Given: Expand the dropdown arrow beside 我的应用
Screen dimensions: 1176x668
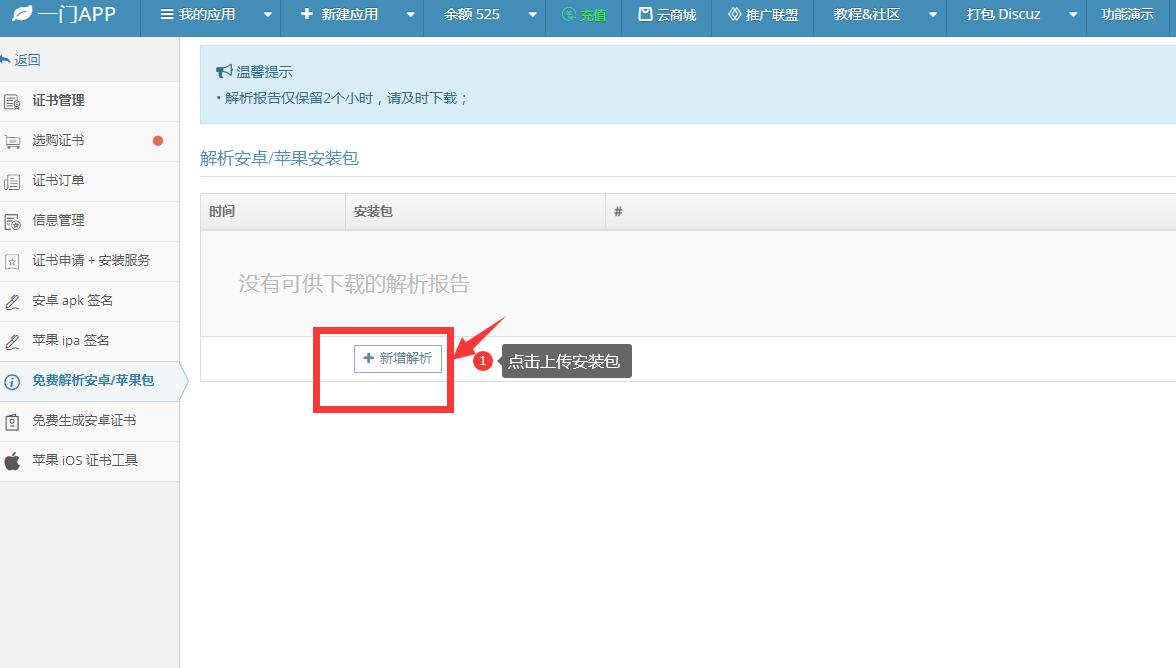Looking at the screenshot, I should pyautogui.click(x=268, y=15).
